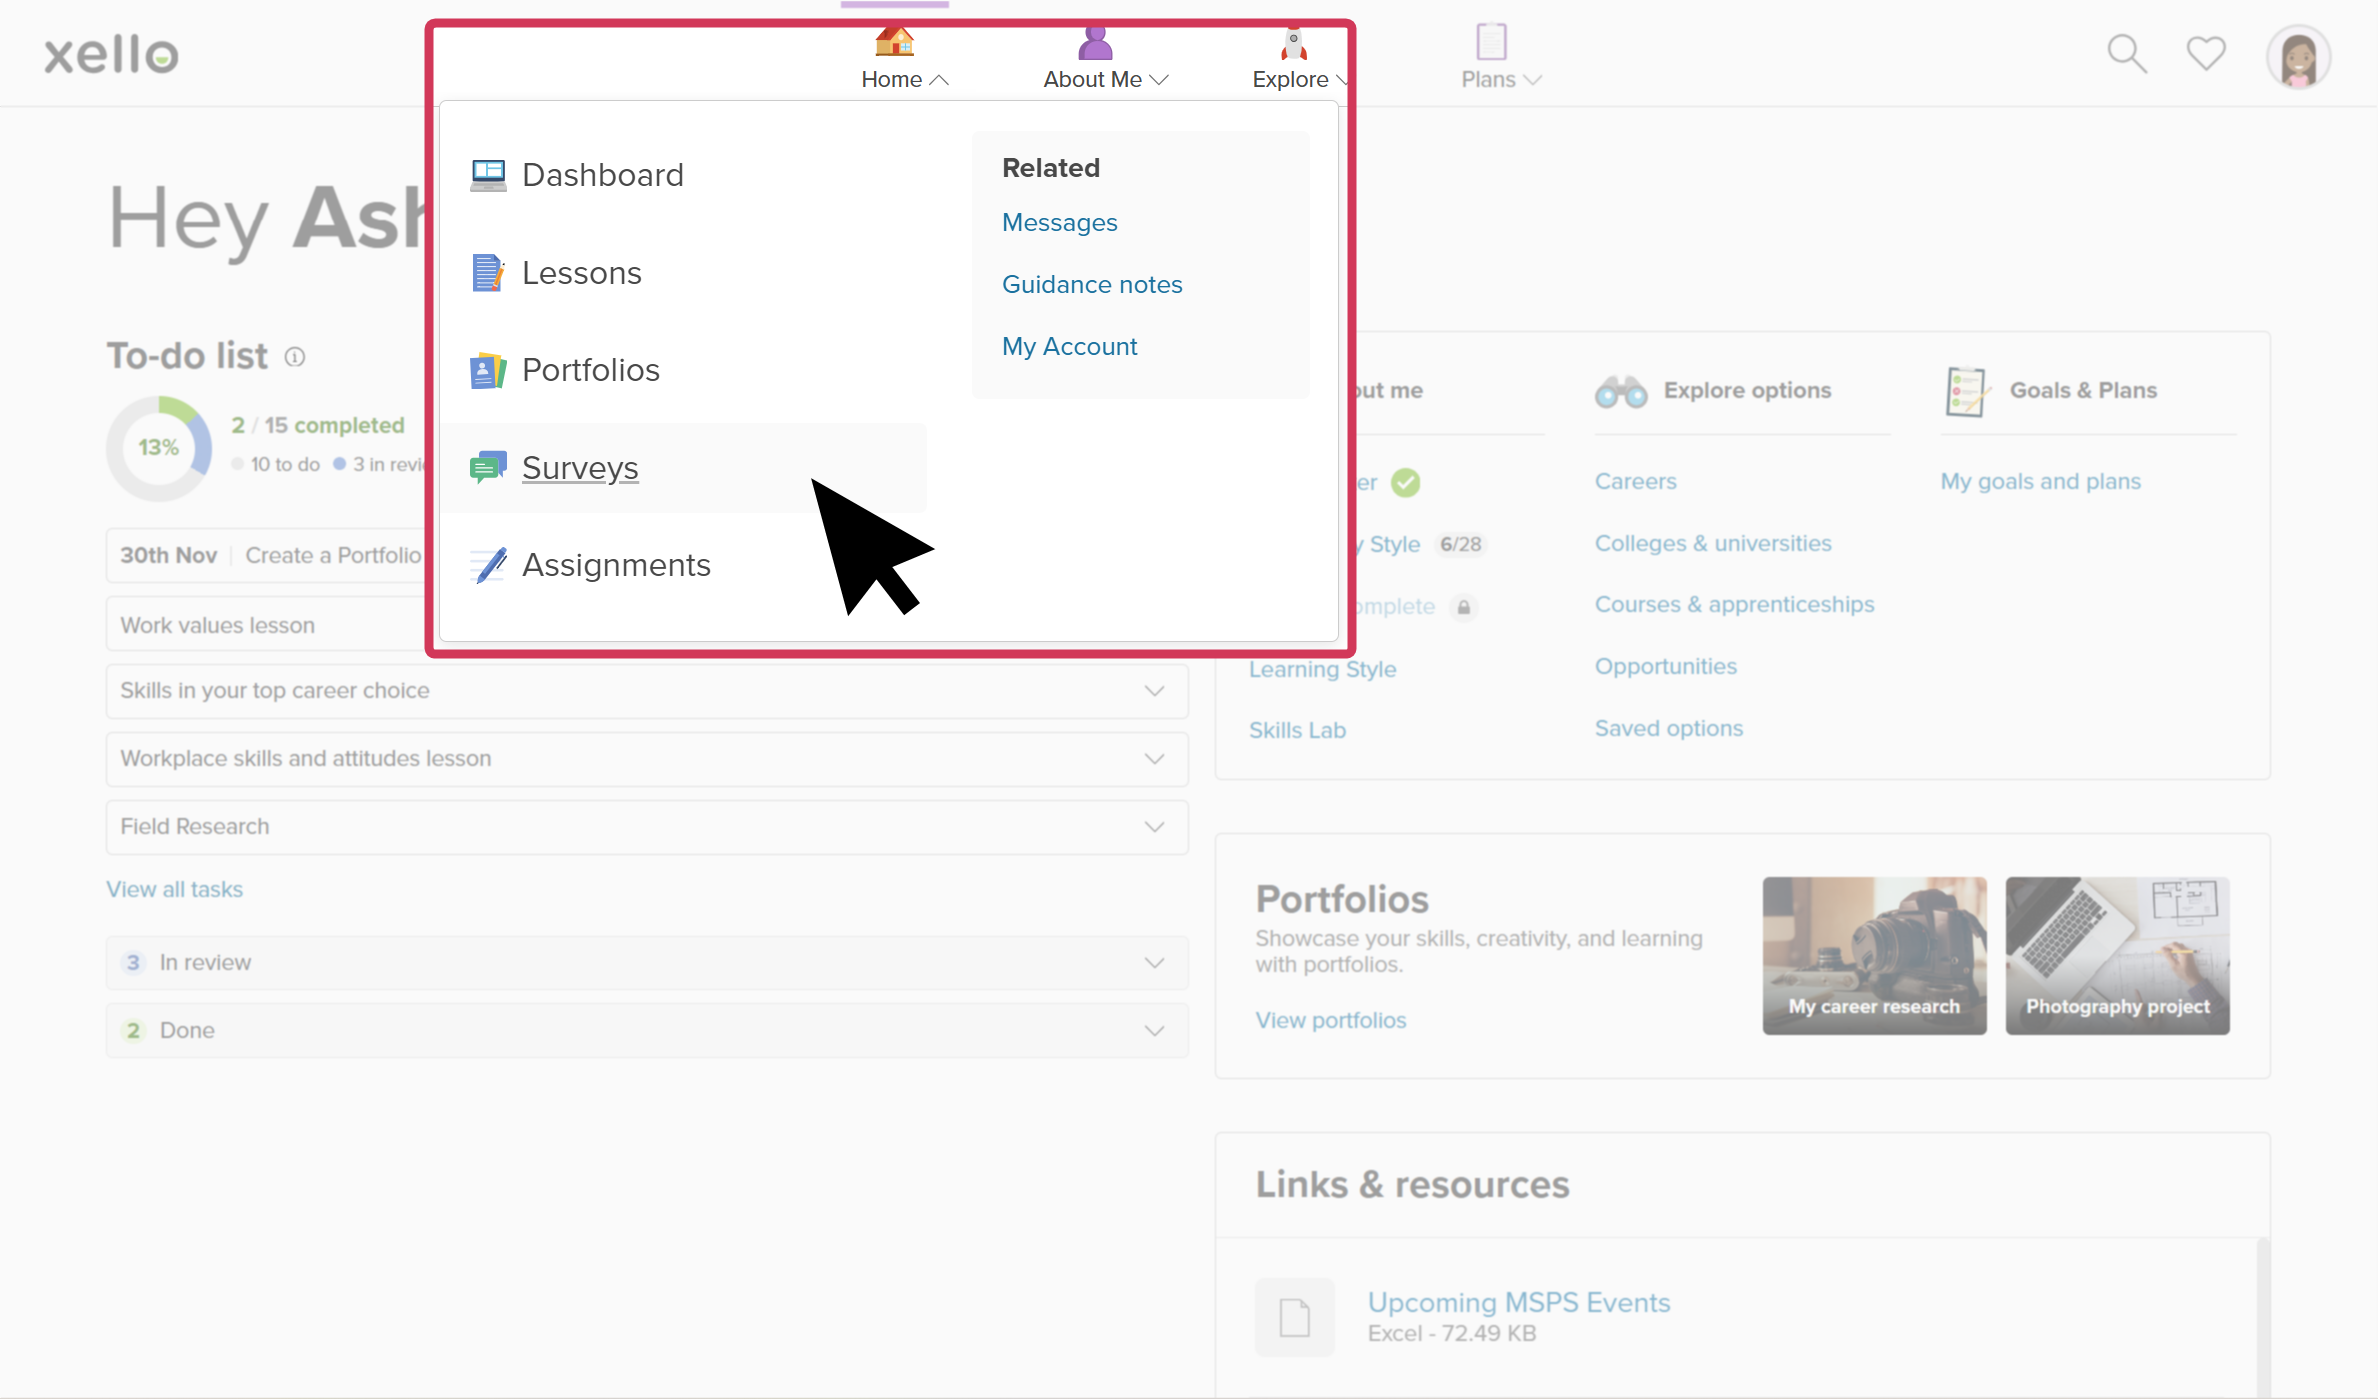Click the search magnifier icon
The height and width of the screenshot is (1399, 2378).
(2126, 53)
